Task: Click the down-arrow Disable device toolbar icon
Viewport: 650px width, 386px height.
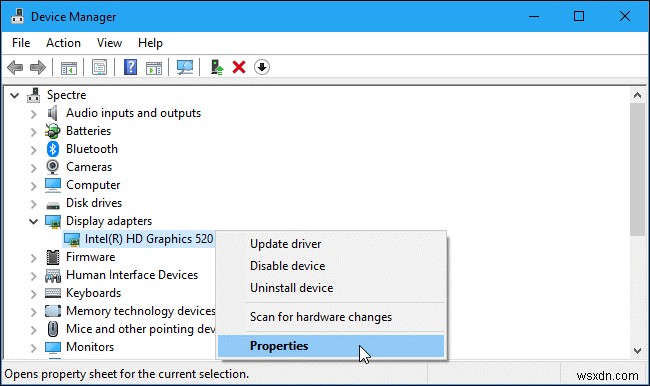Action: click(262, 67)
